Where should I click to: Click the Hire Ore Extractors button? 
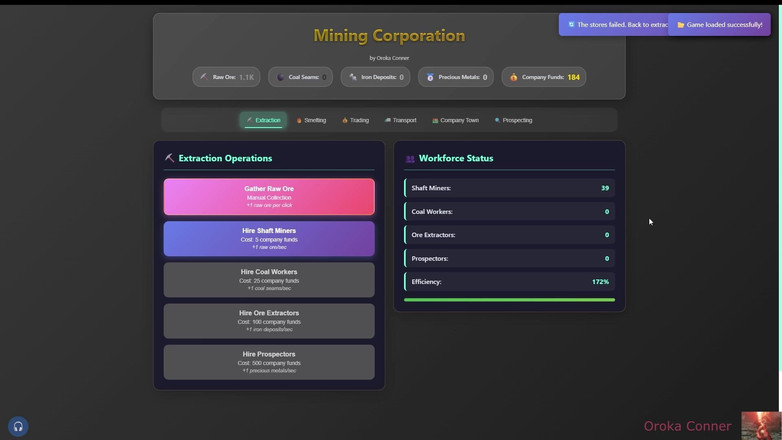[269, 321]
